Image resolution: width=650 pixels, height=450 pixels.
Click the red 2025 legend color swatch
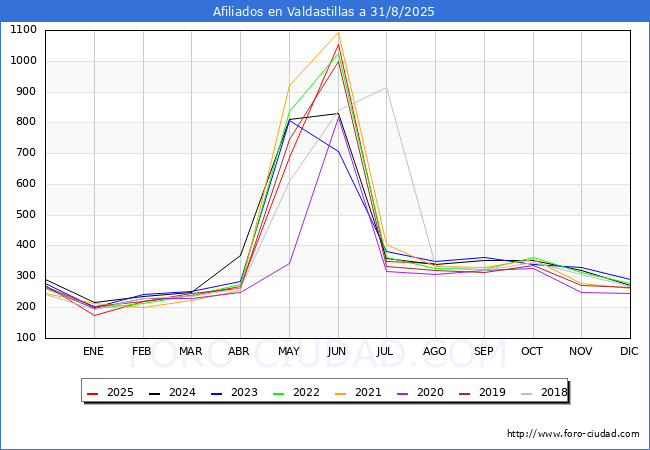92,393
